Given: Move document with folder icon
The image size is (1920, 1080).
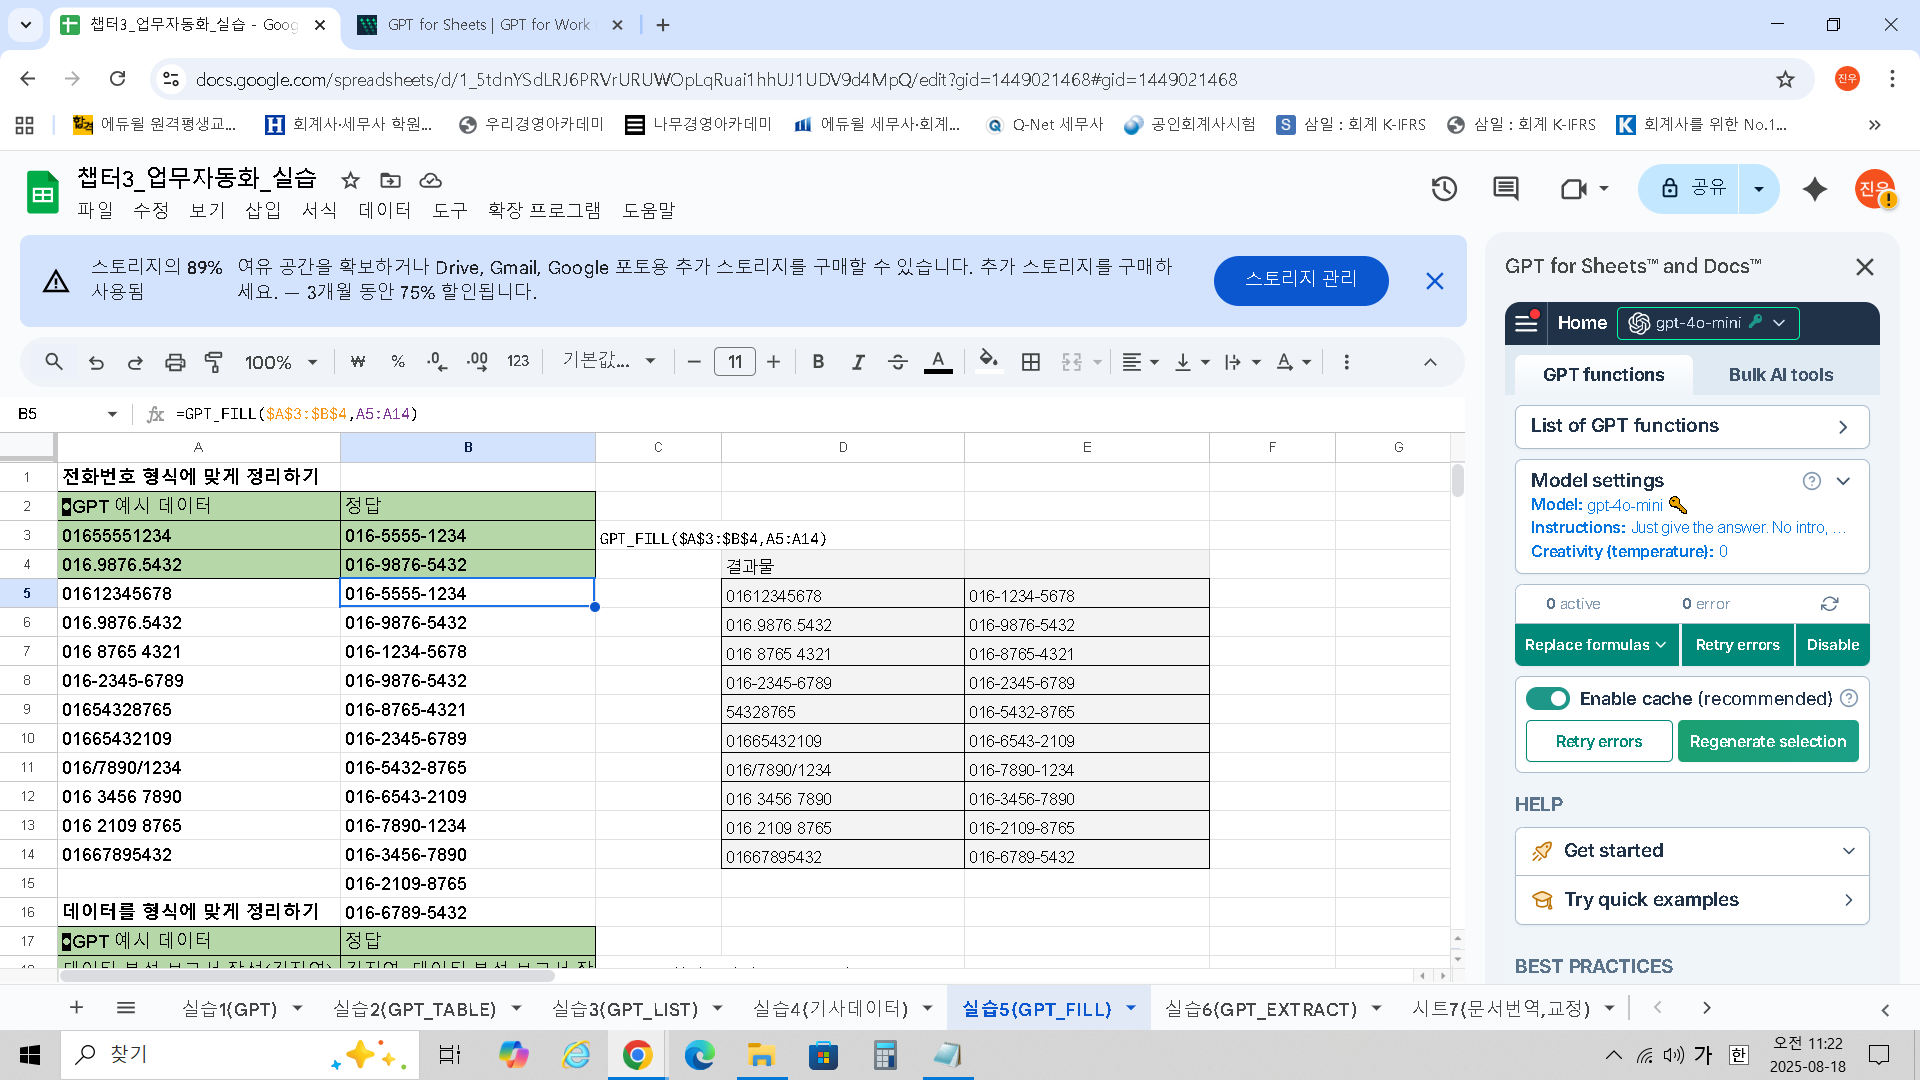Looking at the screenshot, I should pos(390,180).
